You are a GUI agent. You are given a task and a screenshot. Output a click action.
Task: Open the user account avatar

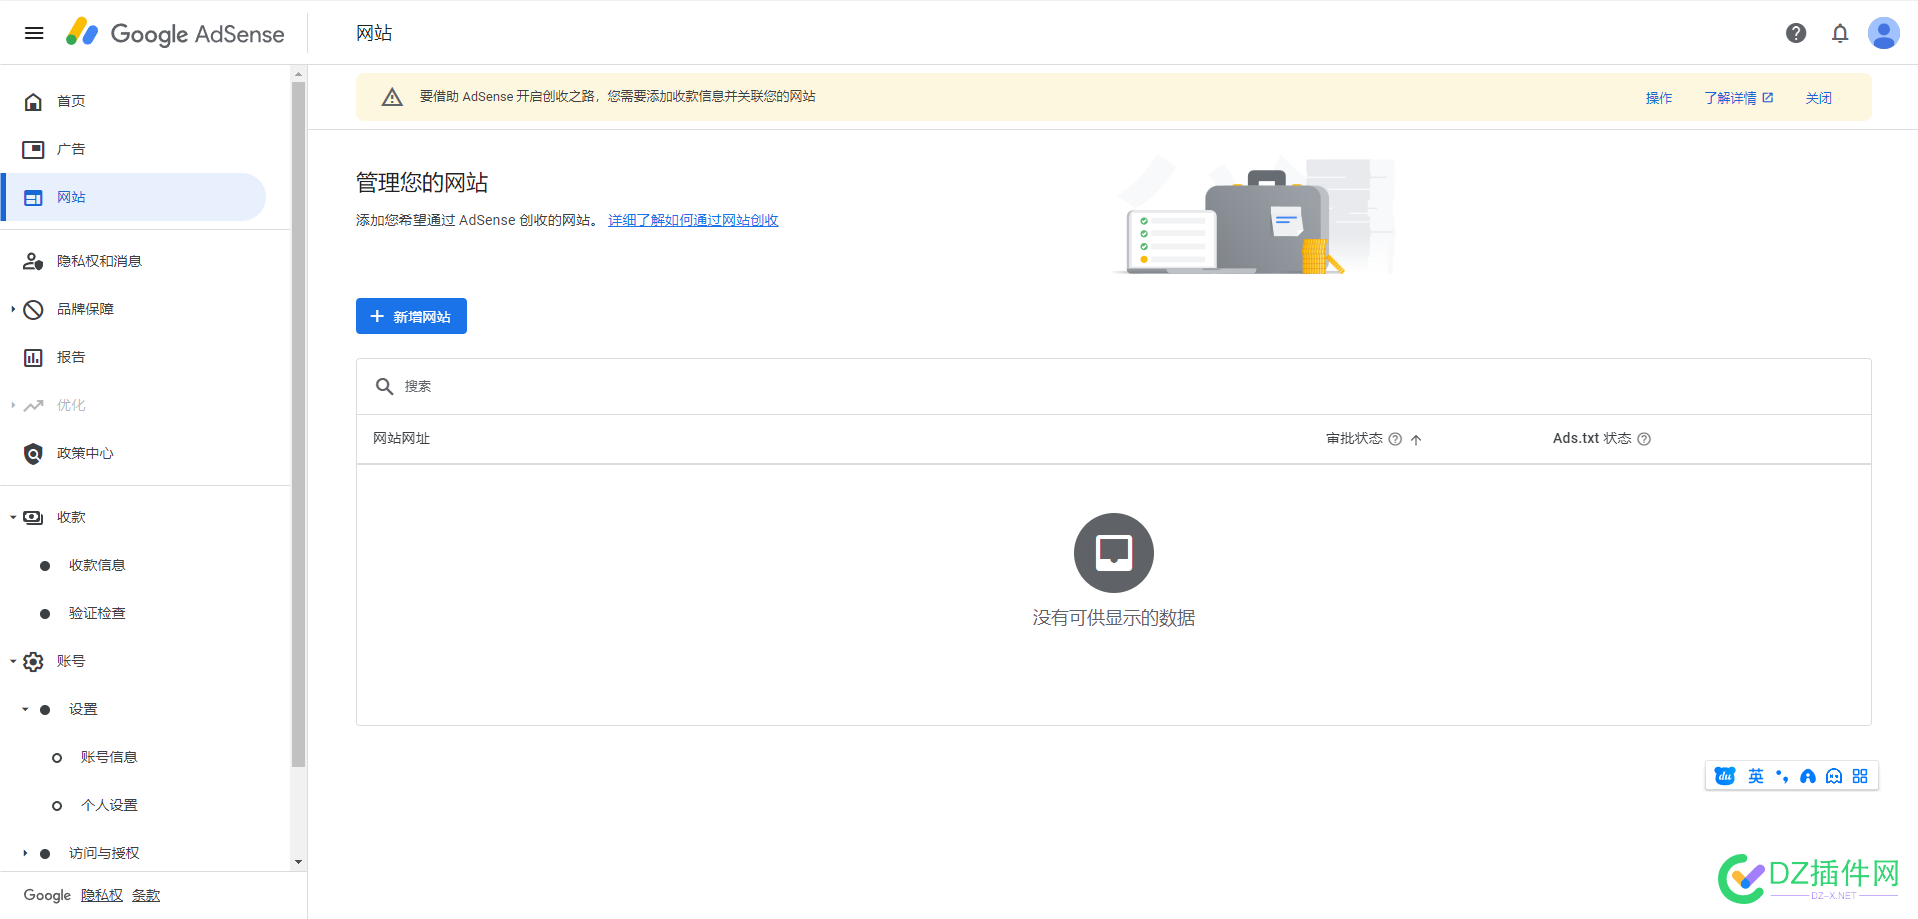(x=1884, y=33)
